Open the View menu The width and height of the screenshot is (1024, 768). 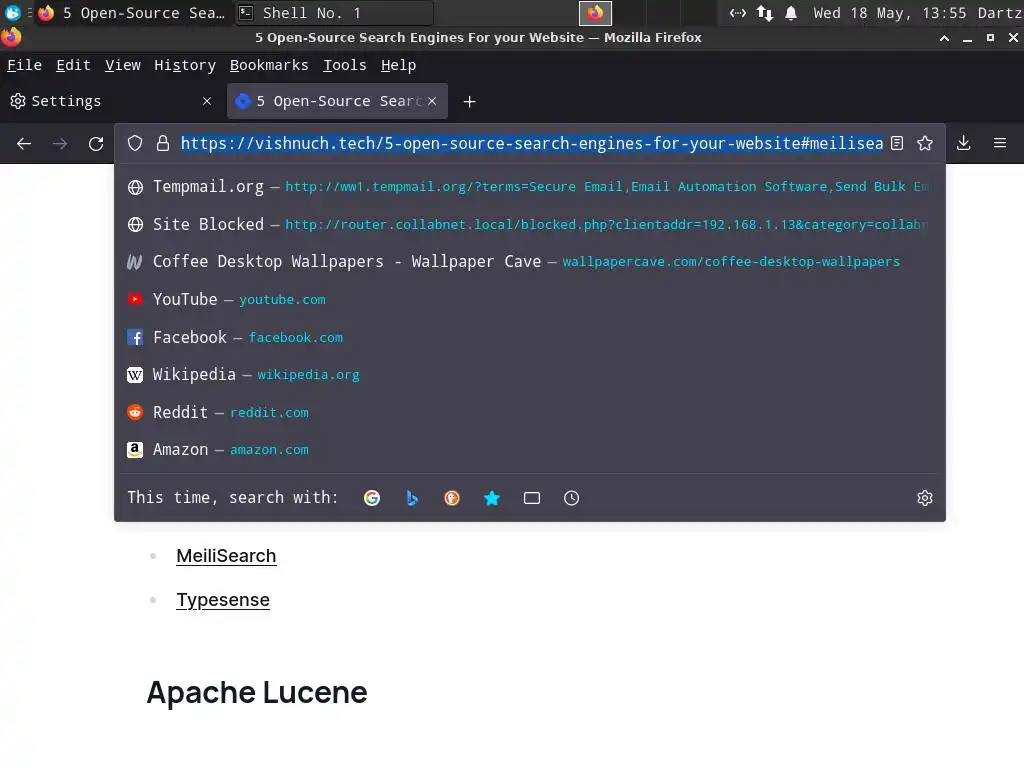pos(123,65)
